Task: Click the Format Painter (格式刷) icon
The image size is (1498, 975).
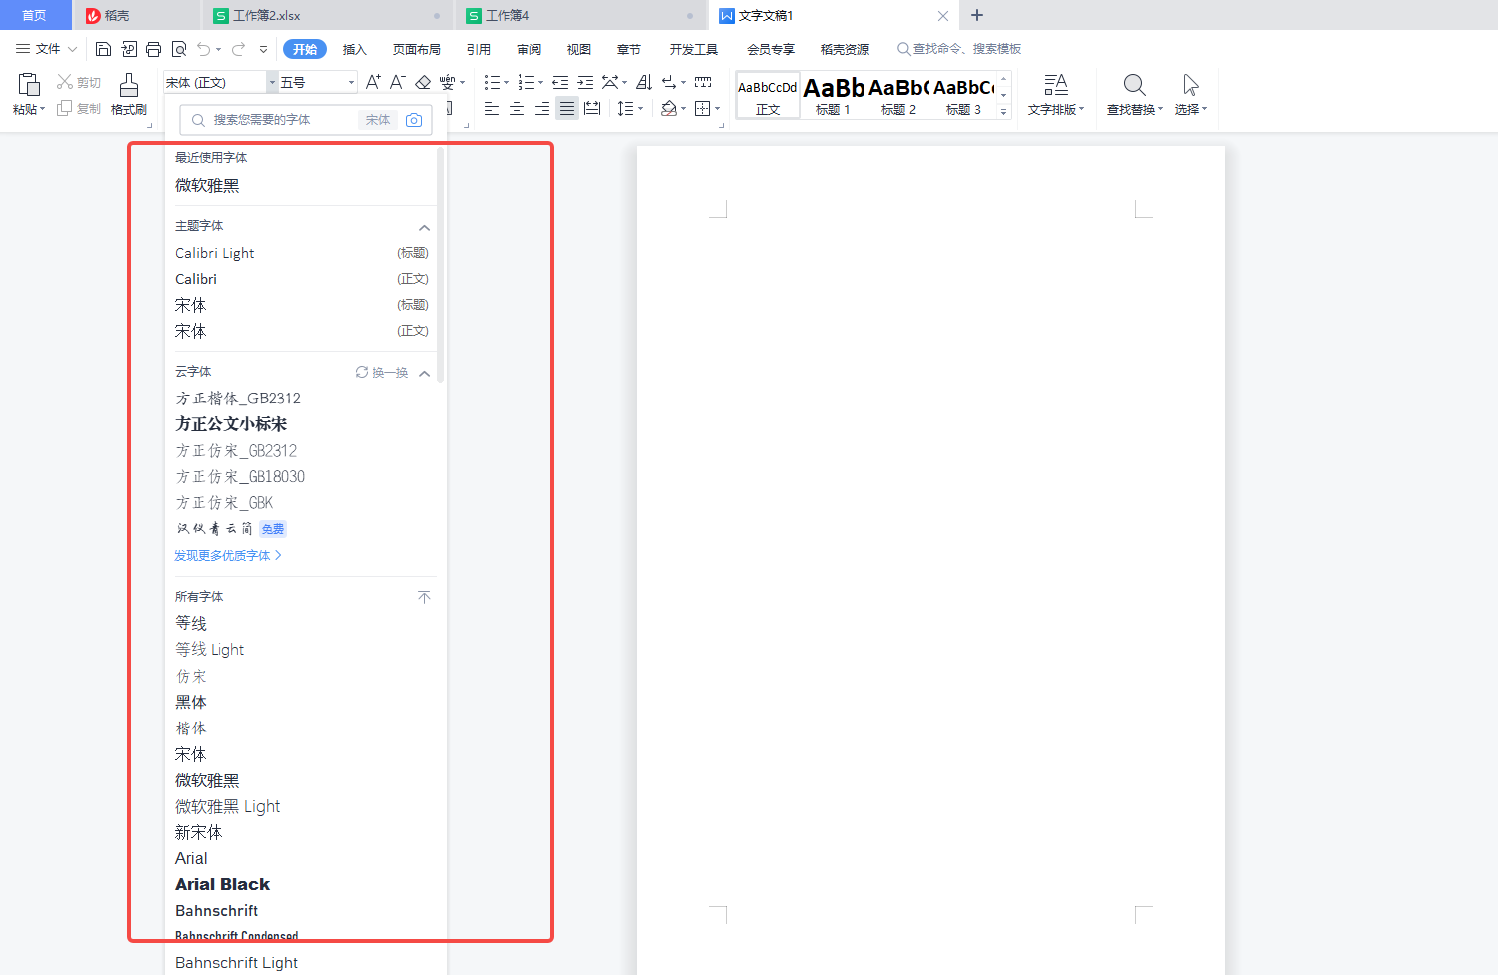Action: (x=128, y=94)
